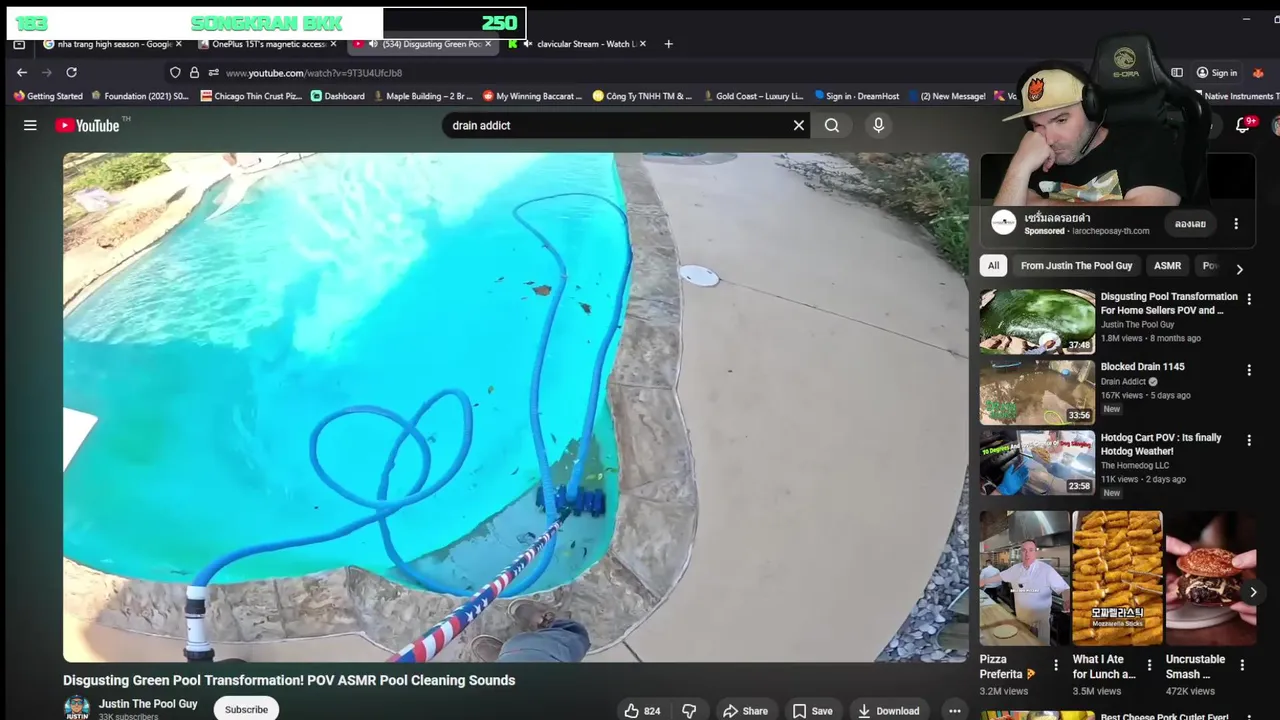Open the Gold Coast Luxury bookmark
This screenshot has height=720, width=1280.
pyautogui.click(x=753, y=96)
